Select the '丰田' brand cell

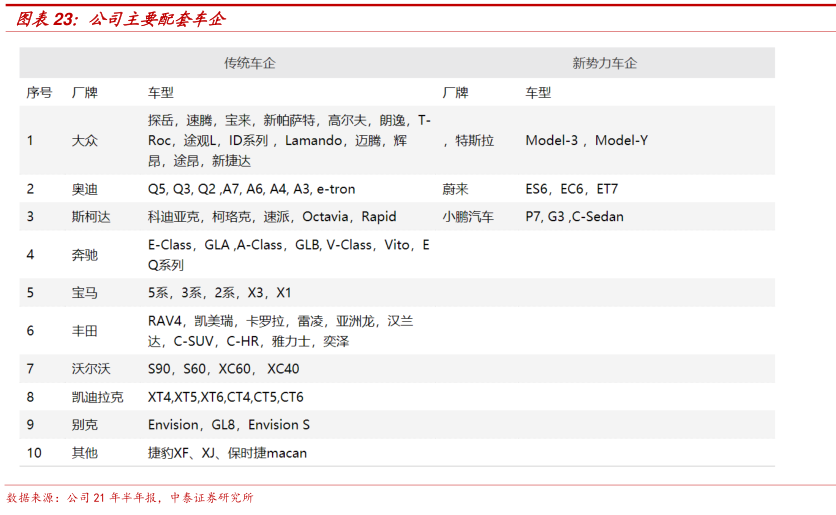tap(85, 331)
